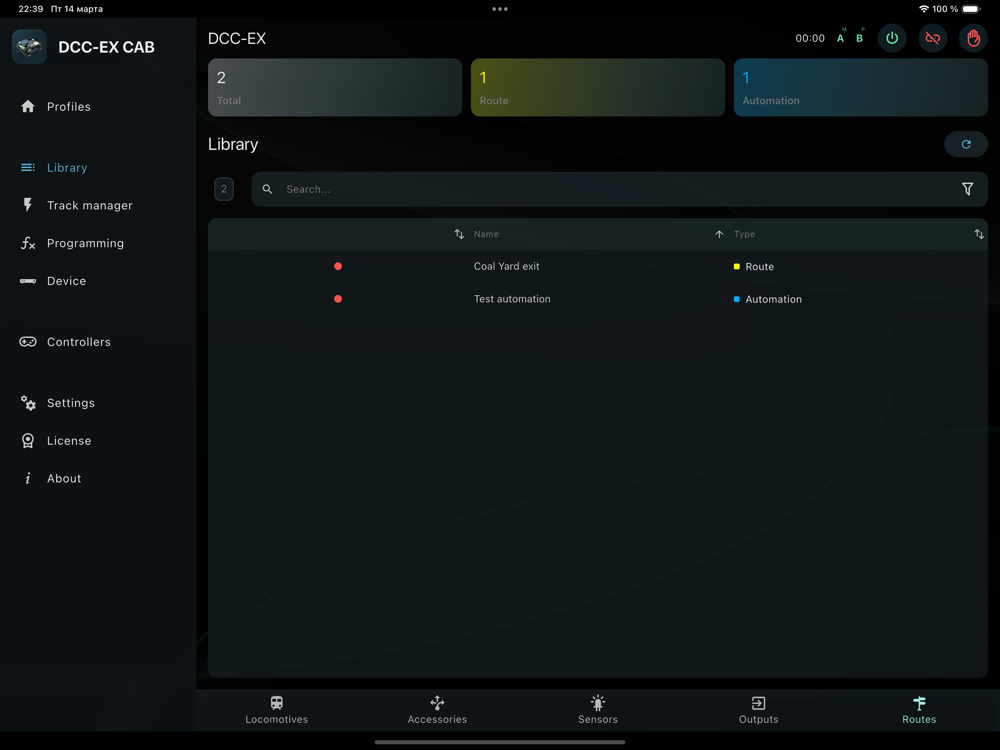Screen dimensions: 1000x750
Task: Focus the Search field
Action: [619, 189]
